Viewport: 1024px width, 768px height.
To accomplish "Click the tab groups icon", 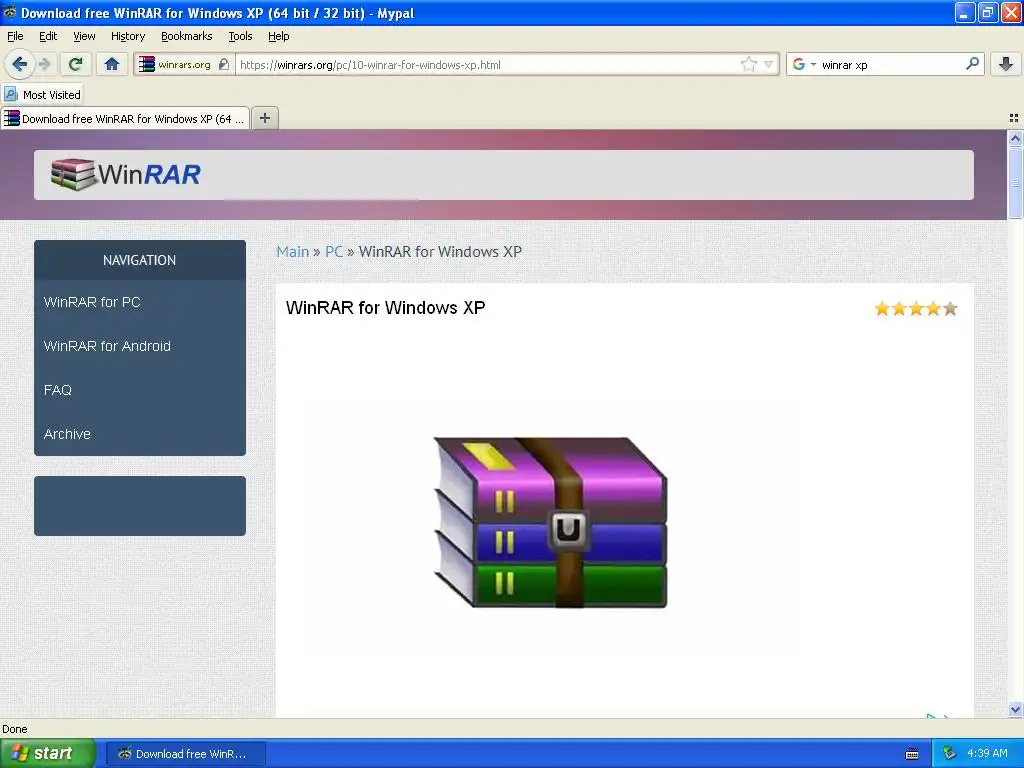I will pos(1014,118).
